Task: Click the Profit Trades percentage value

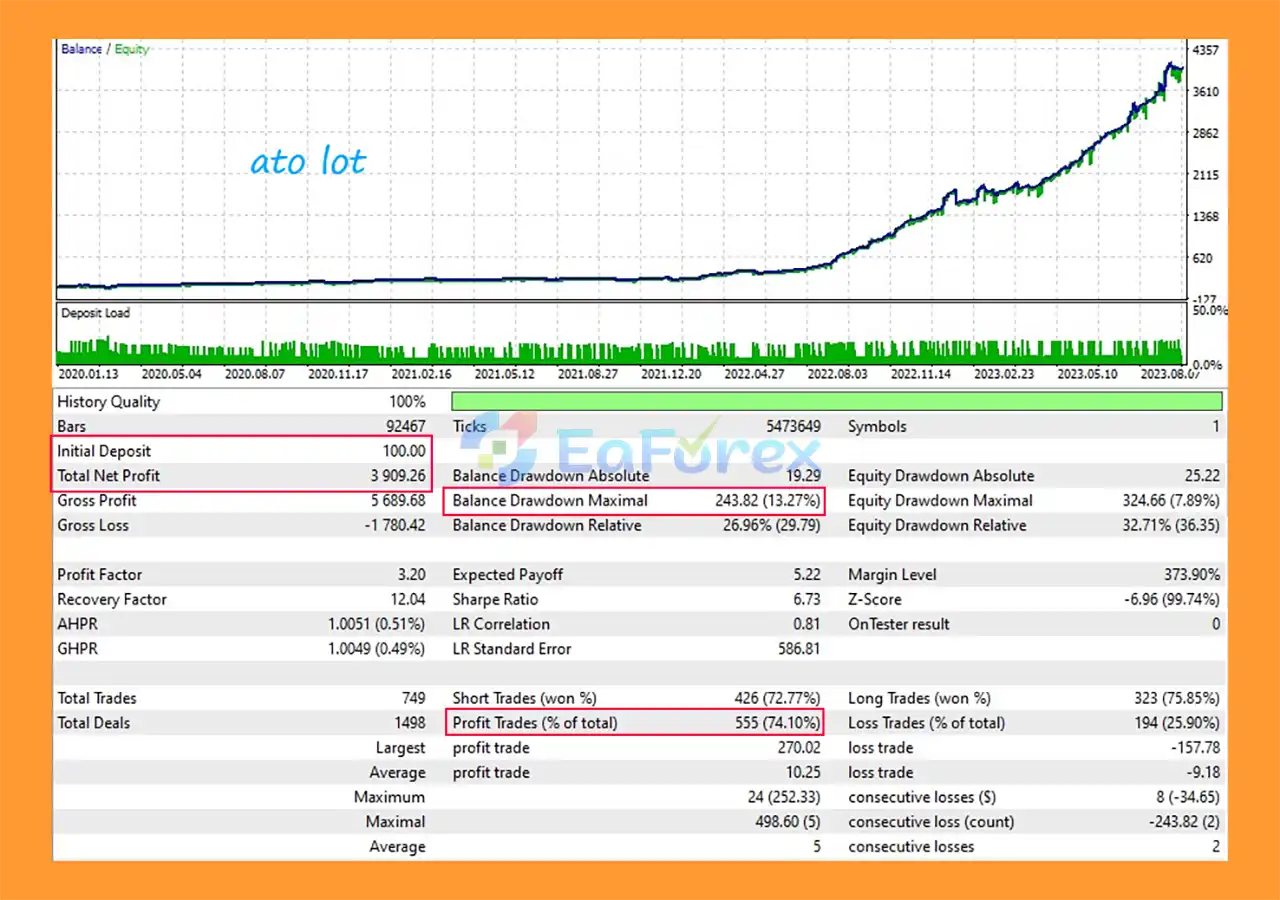Action: click(x=777, y=723)
